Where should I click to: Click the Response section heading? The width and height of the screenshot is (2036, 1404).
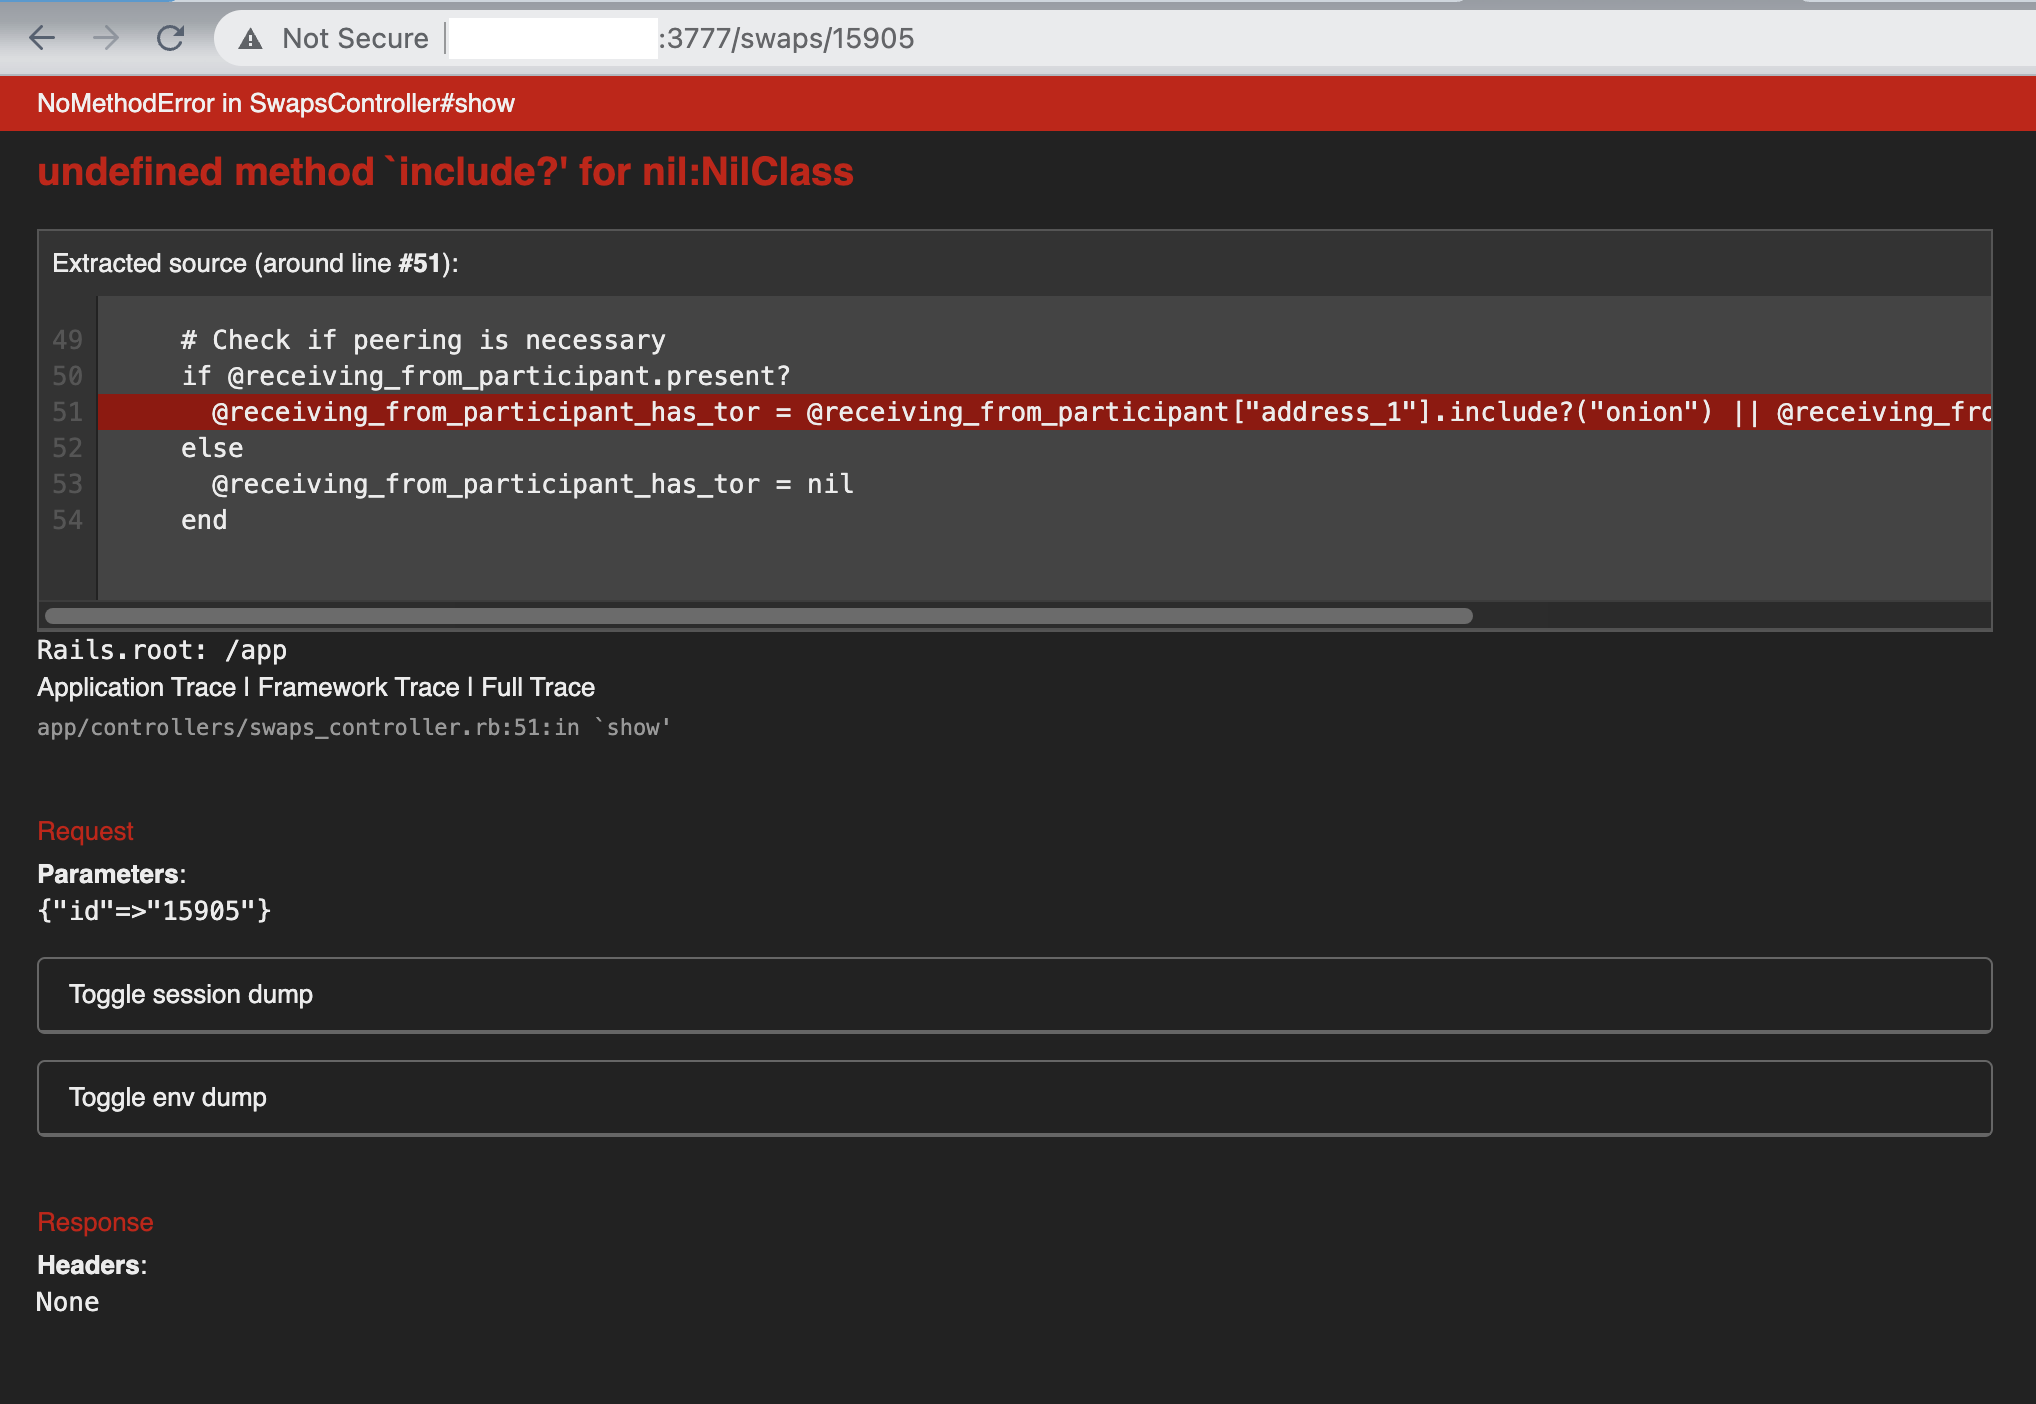click(95, 1222)
